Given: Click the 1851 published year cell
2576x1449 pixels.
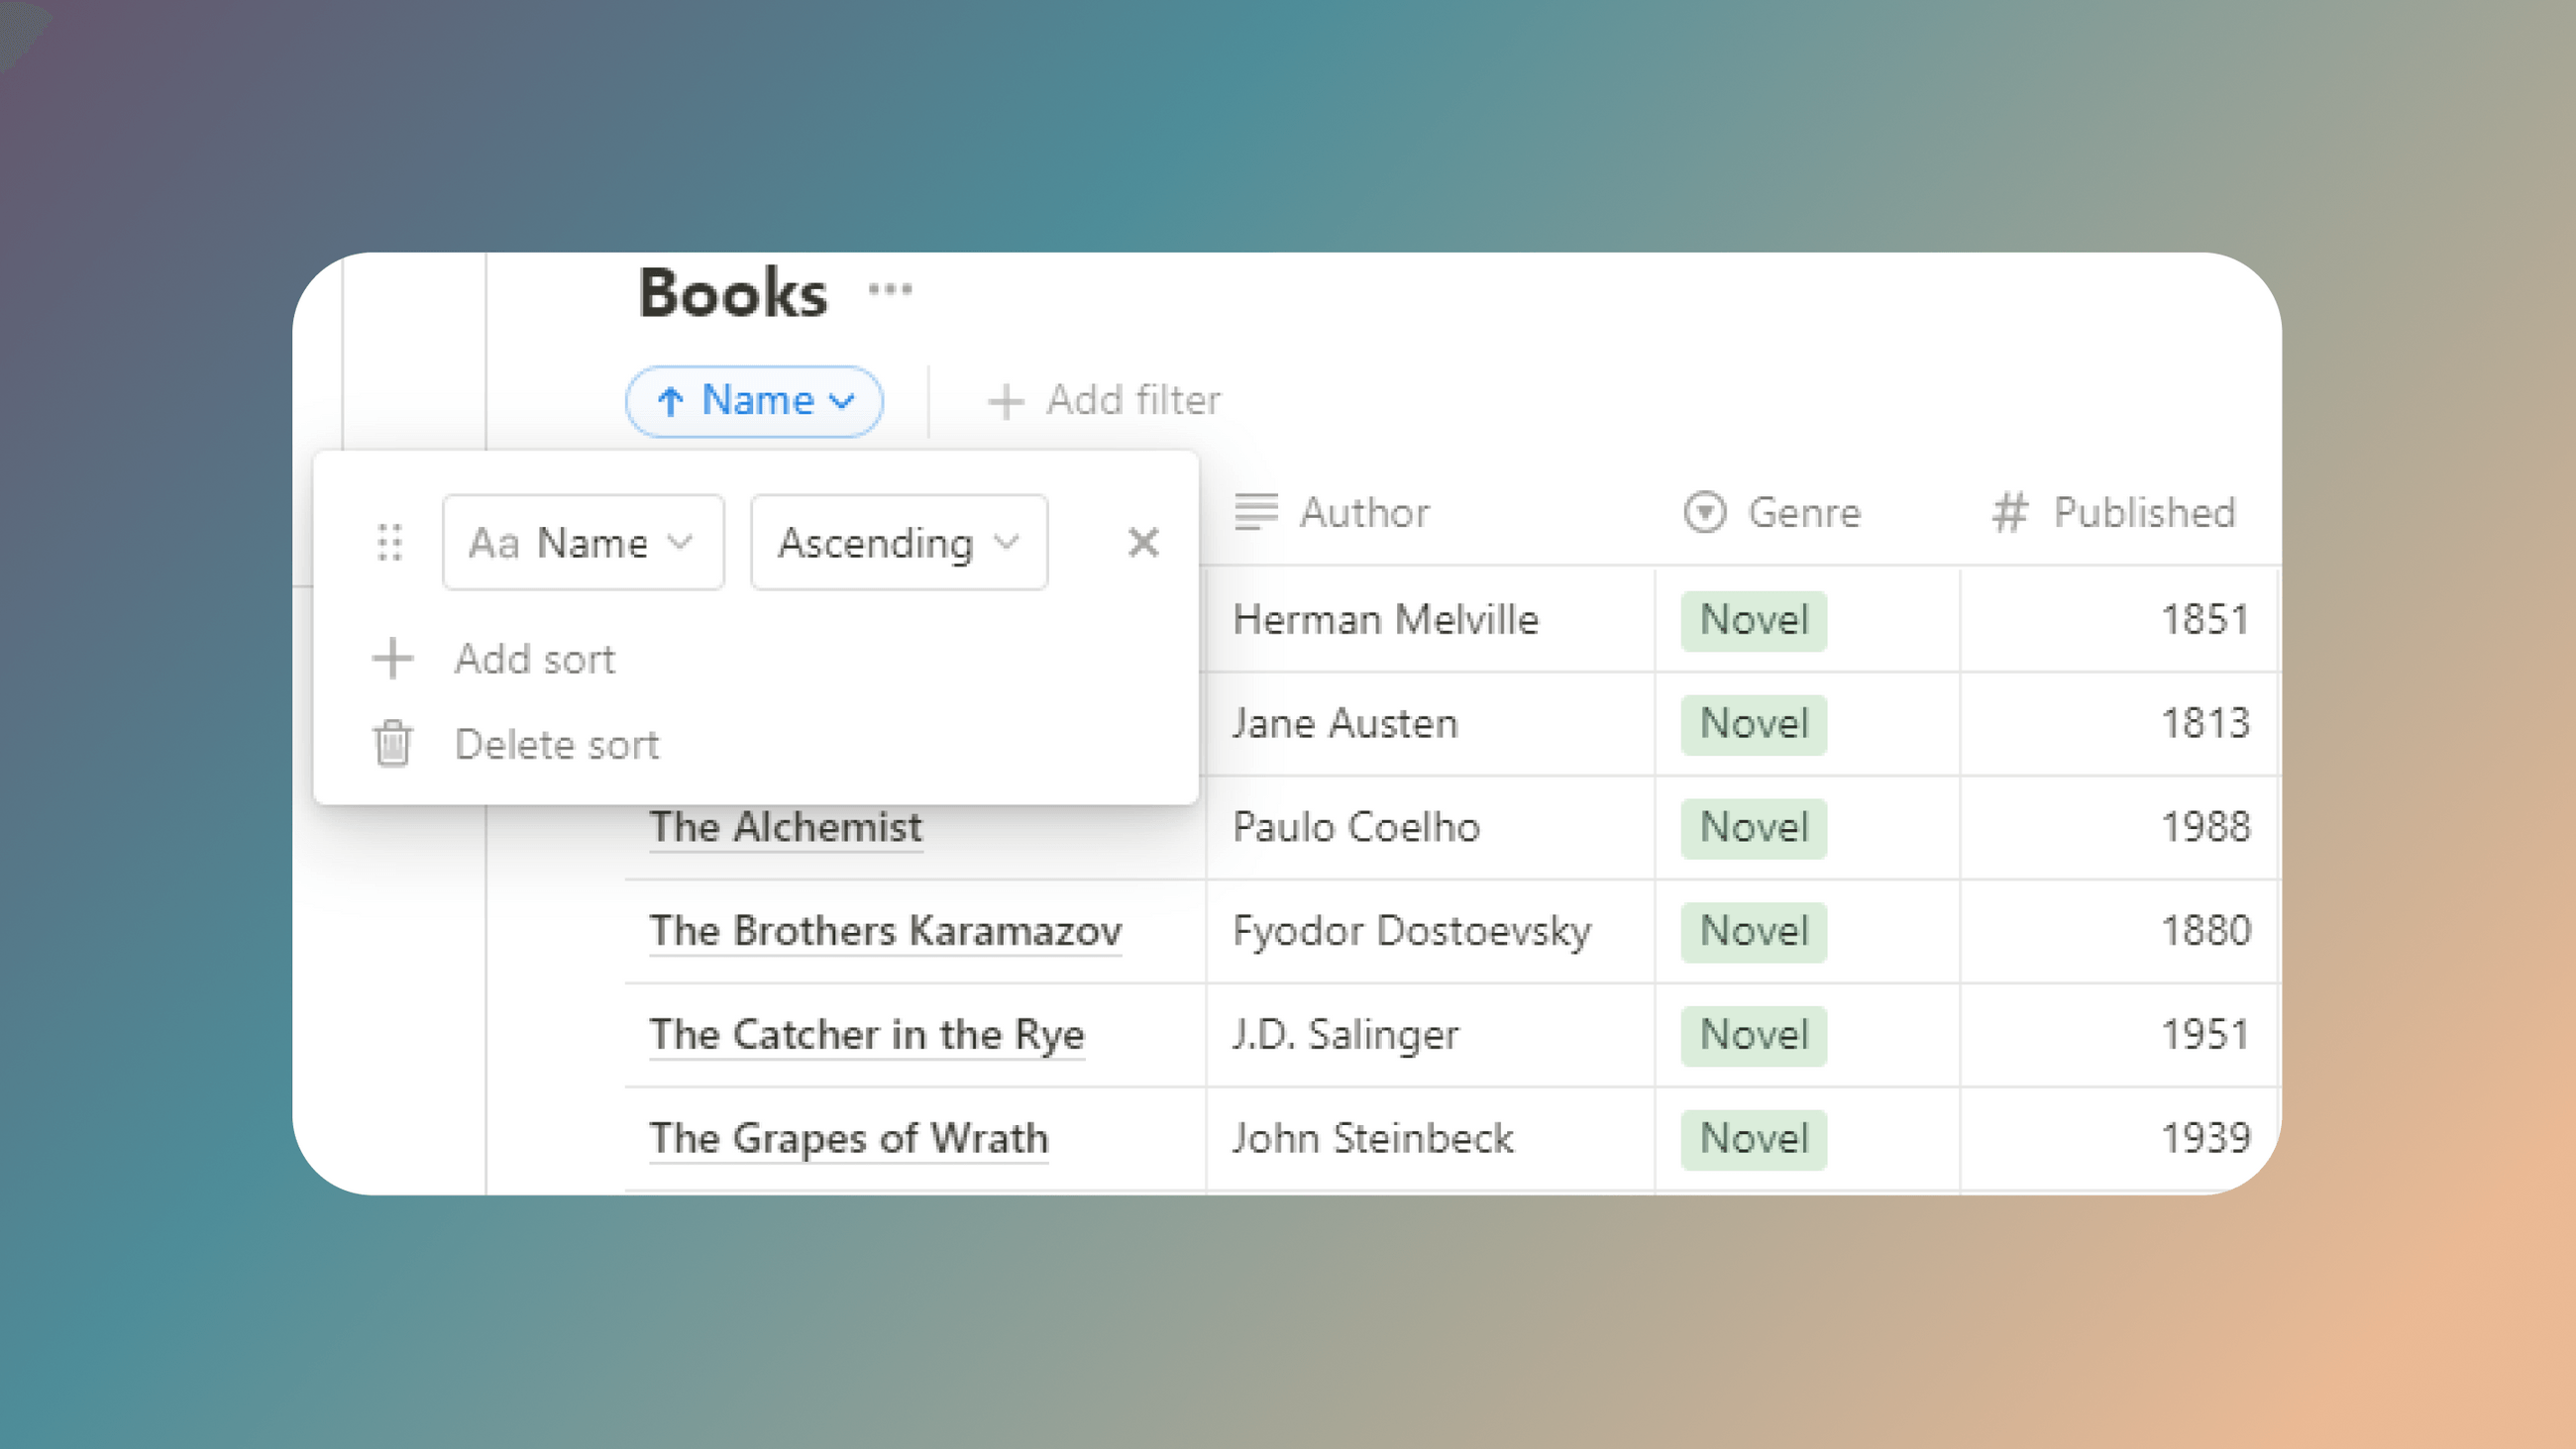Looking at the screenshot, I should 2204,619.
